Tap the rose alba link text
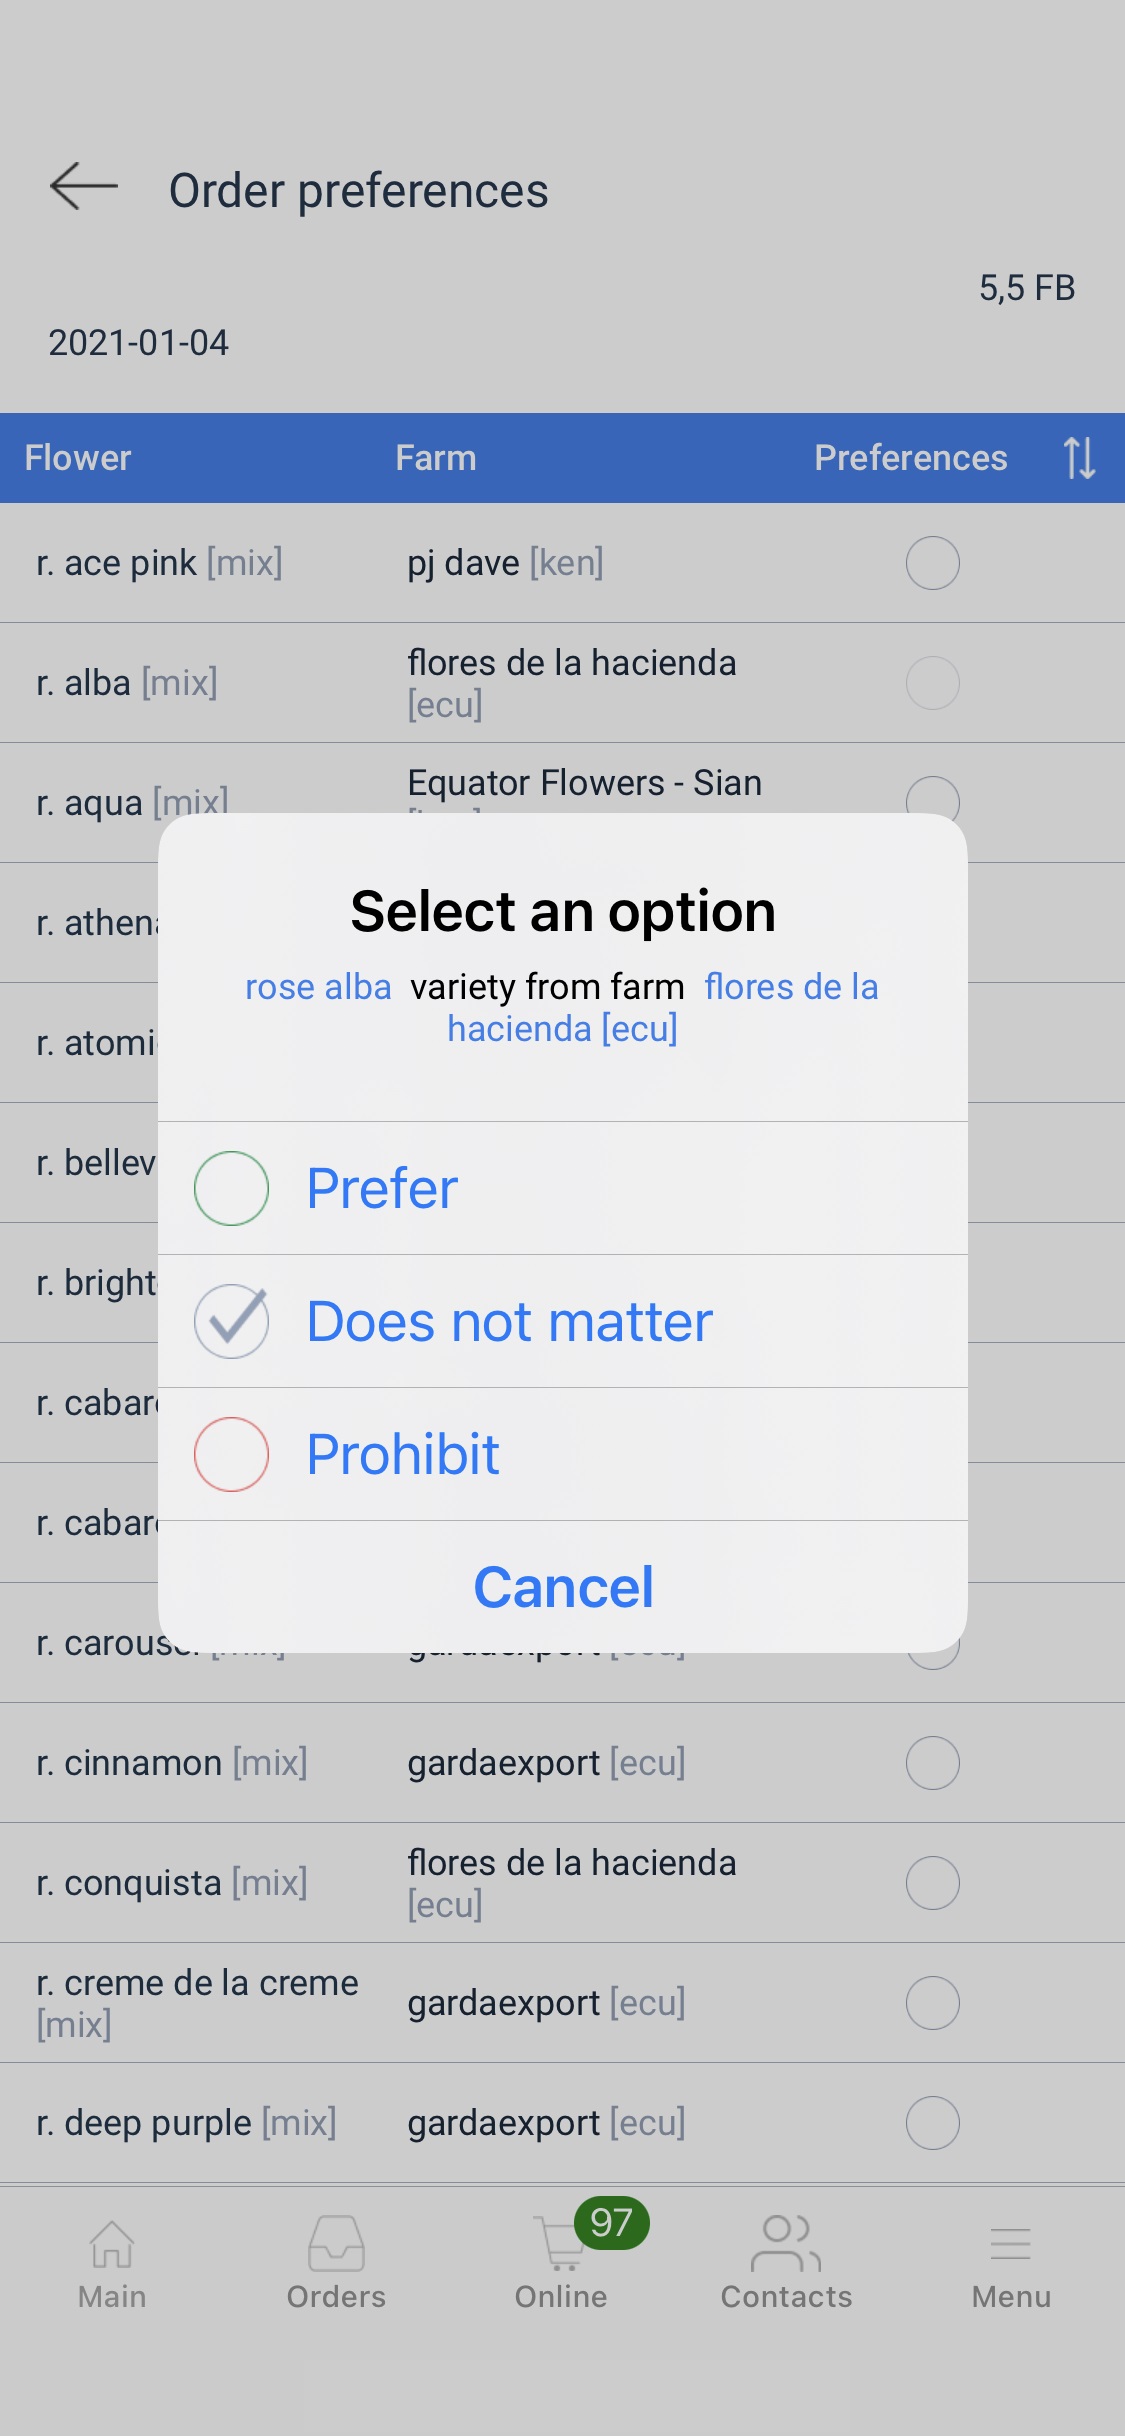The image size is (1125, 2436). 318,987
